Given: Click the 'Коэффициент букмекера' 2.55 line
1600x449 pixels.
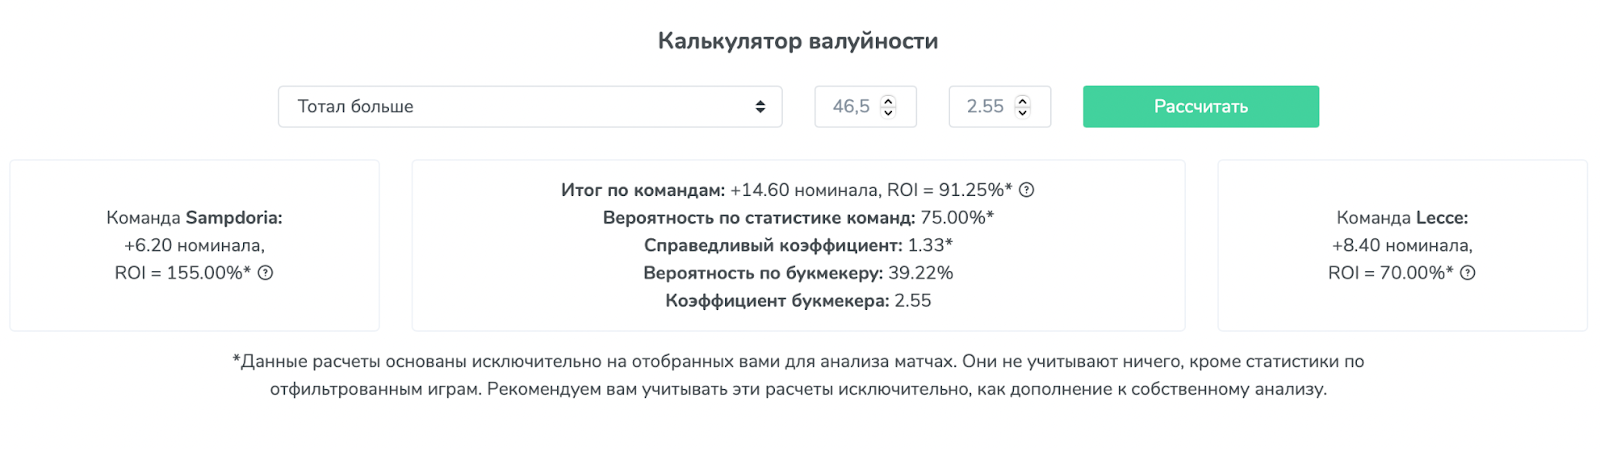Looking at the screenshot, I should point(798,301).
